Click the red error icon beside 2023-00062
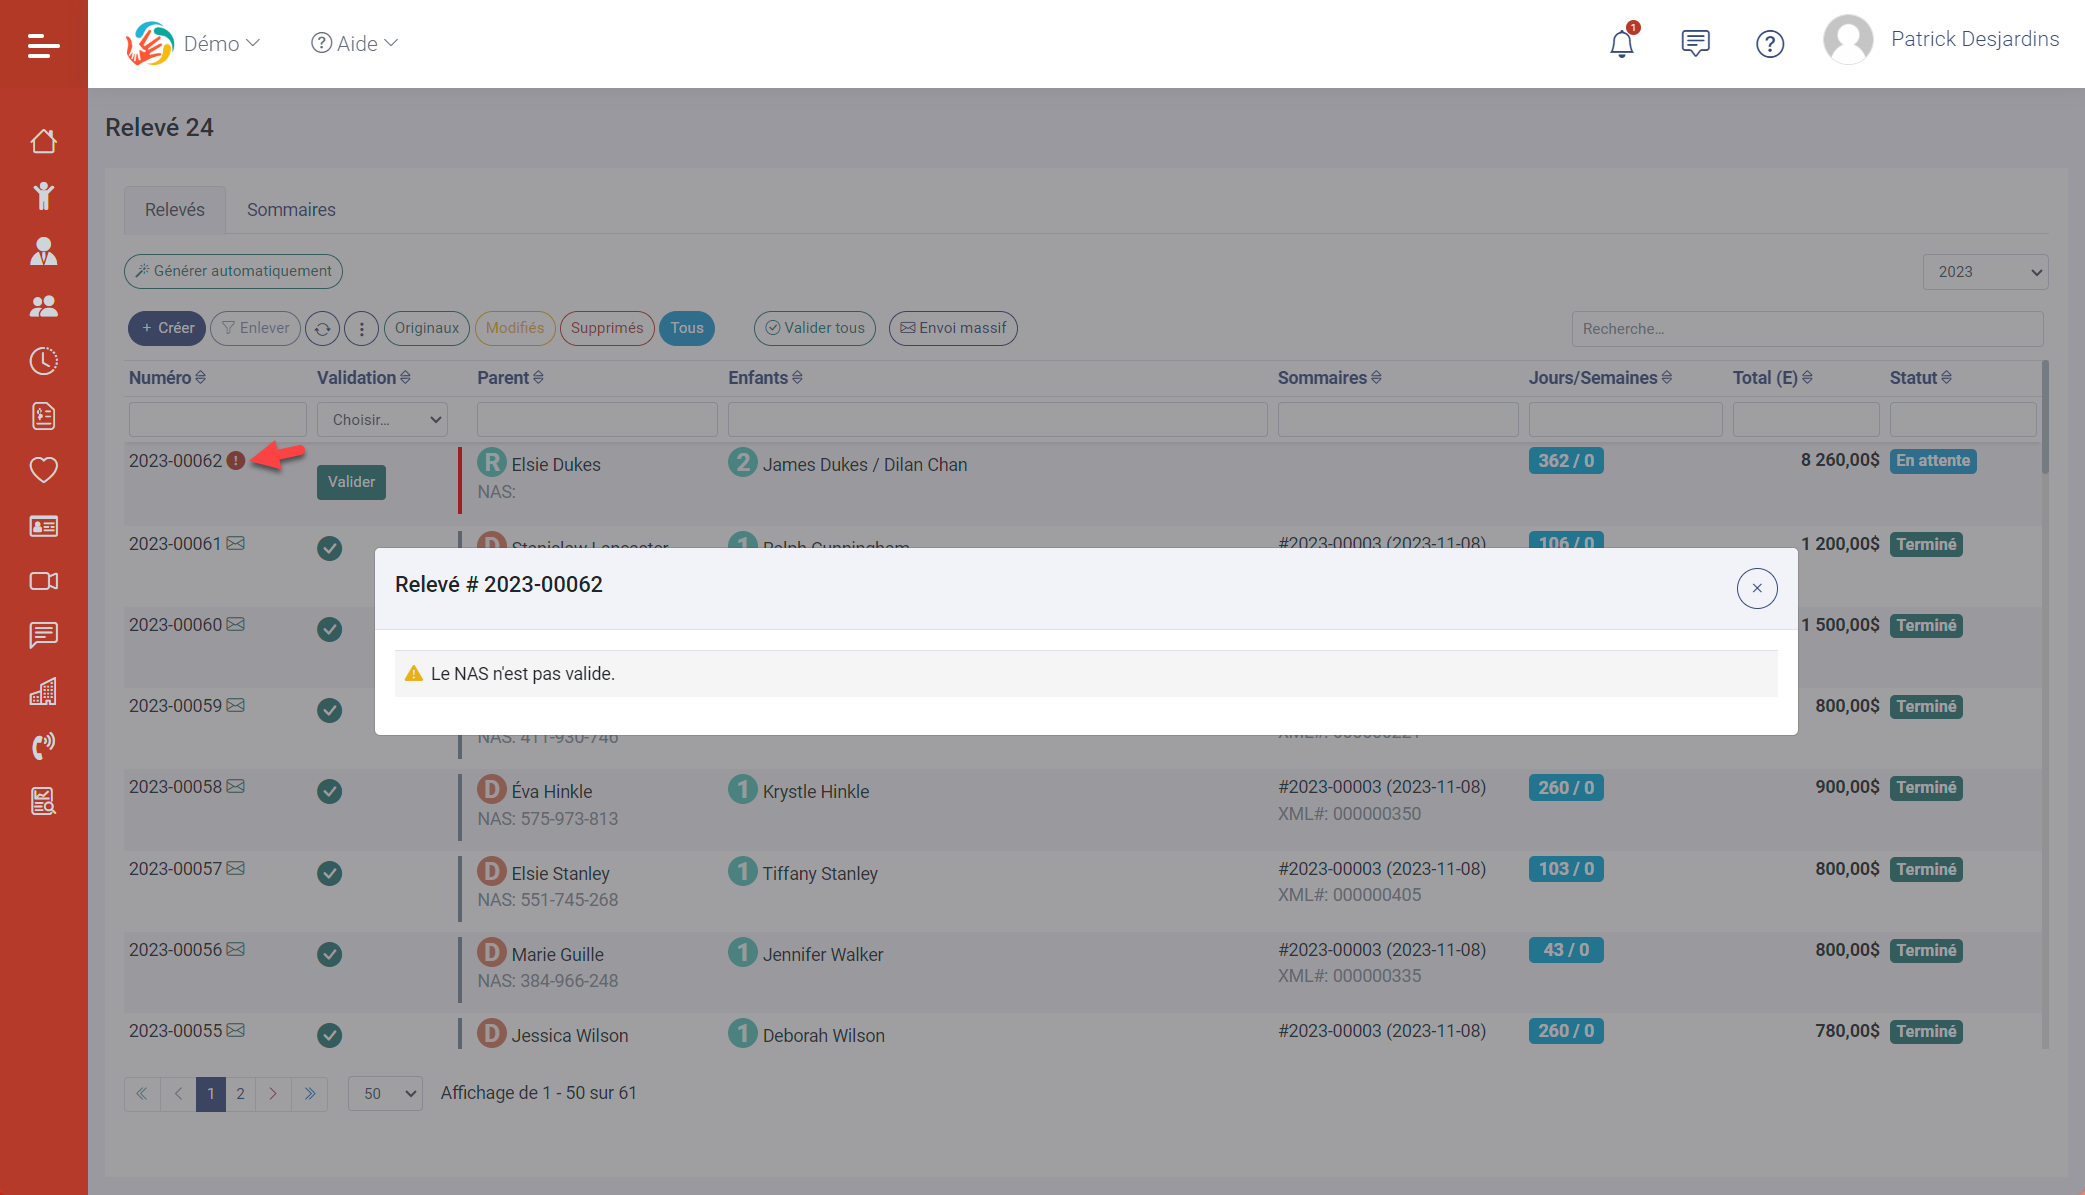 (236, 461)
